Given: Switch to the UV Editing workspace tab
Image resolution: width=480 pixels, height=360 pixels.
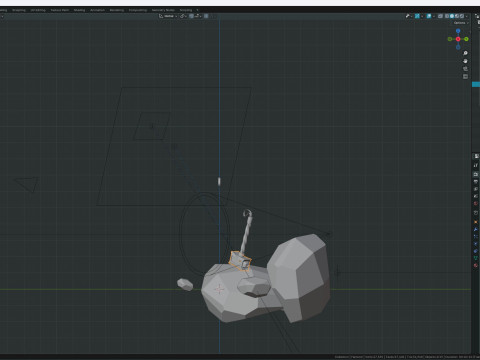Looking at the screenshot, I should (38, 10).
